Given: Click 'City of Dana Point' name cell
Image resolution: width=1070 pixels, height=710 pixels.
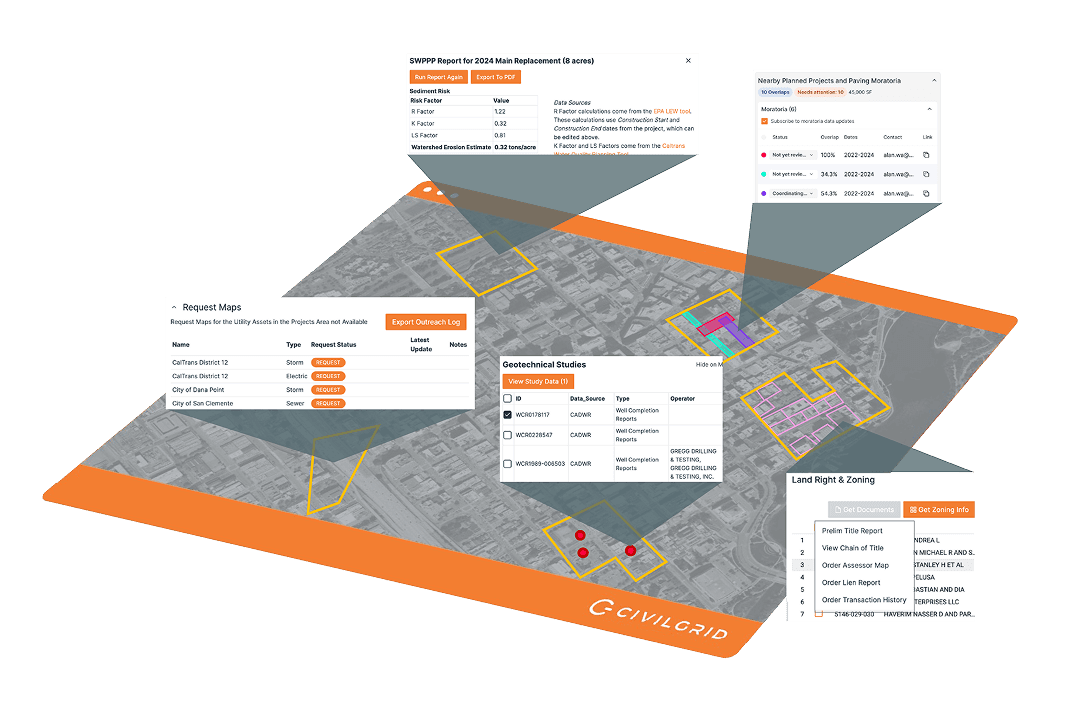Looking at the screenshot, I should coord(198,390).
